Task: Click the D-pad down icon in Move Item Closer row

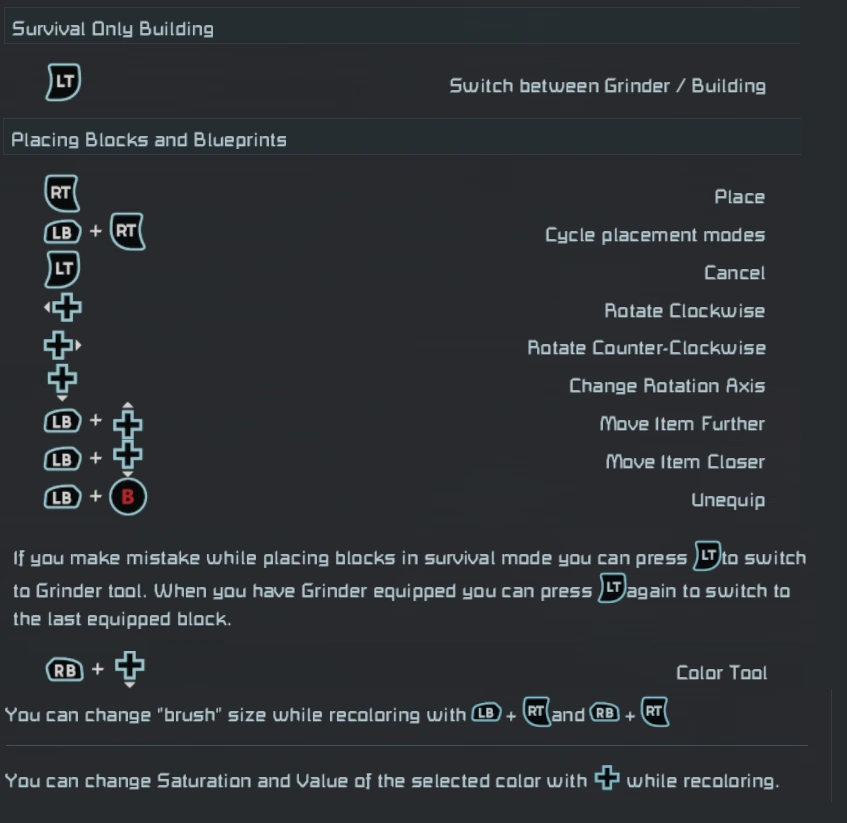Action: (127, 459)
